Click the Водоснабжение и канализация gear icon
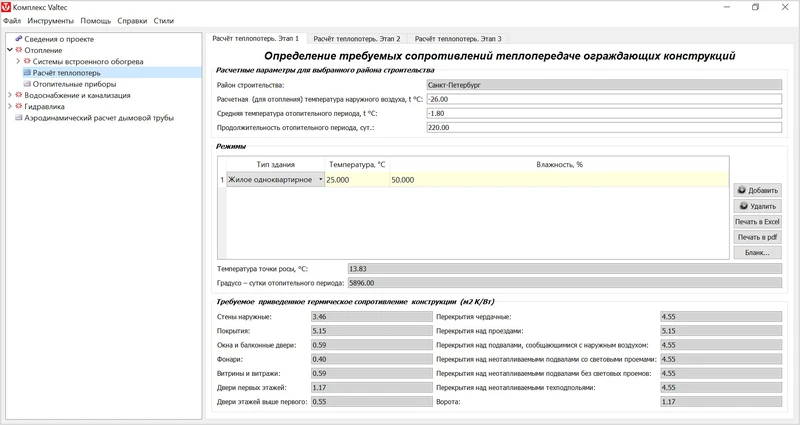This screenshot has height=425, width=800. pyautogui.click(x=18, y=95)
